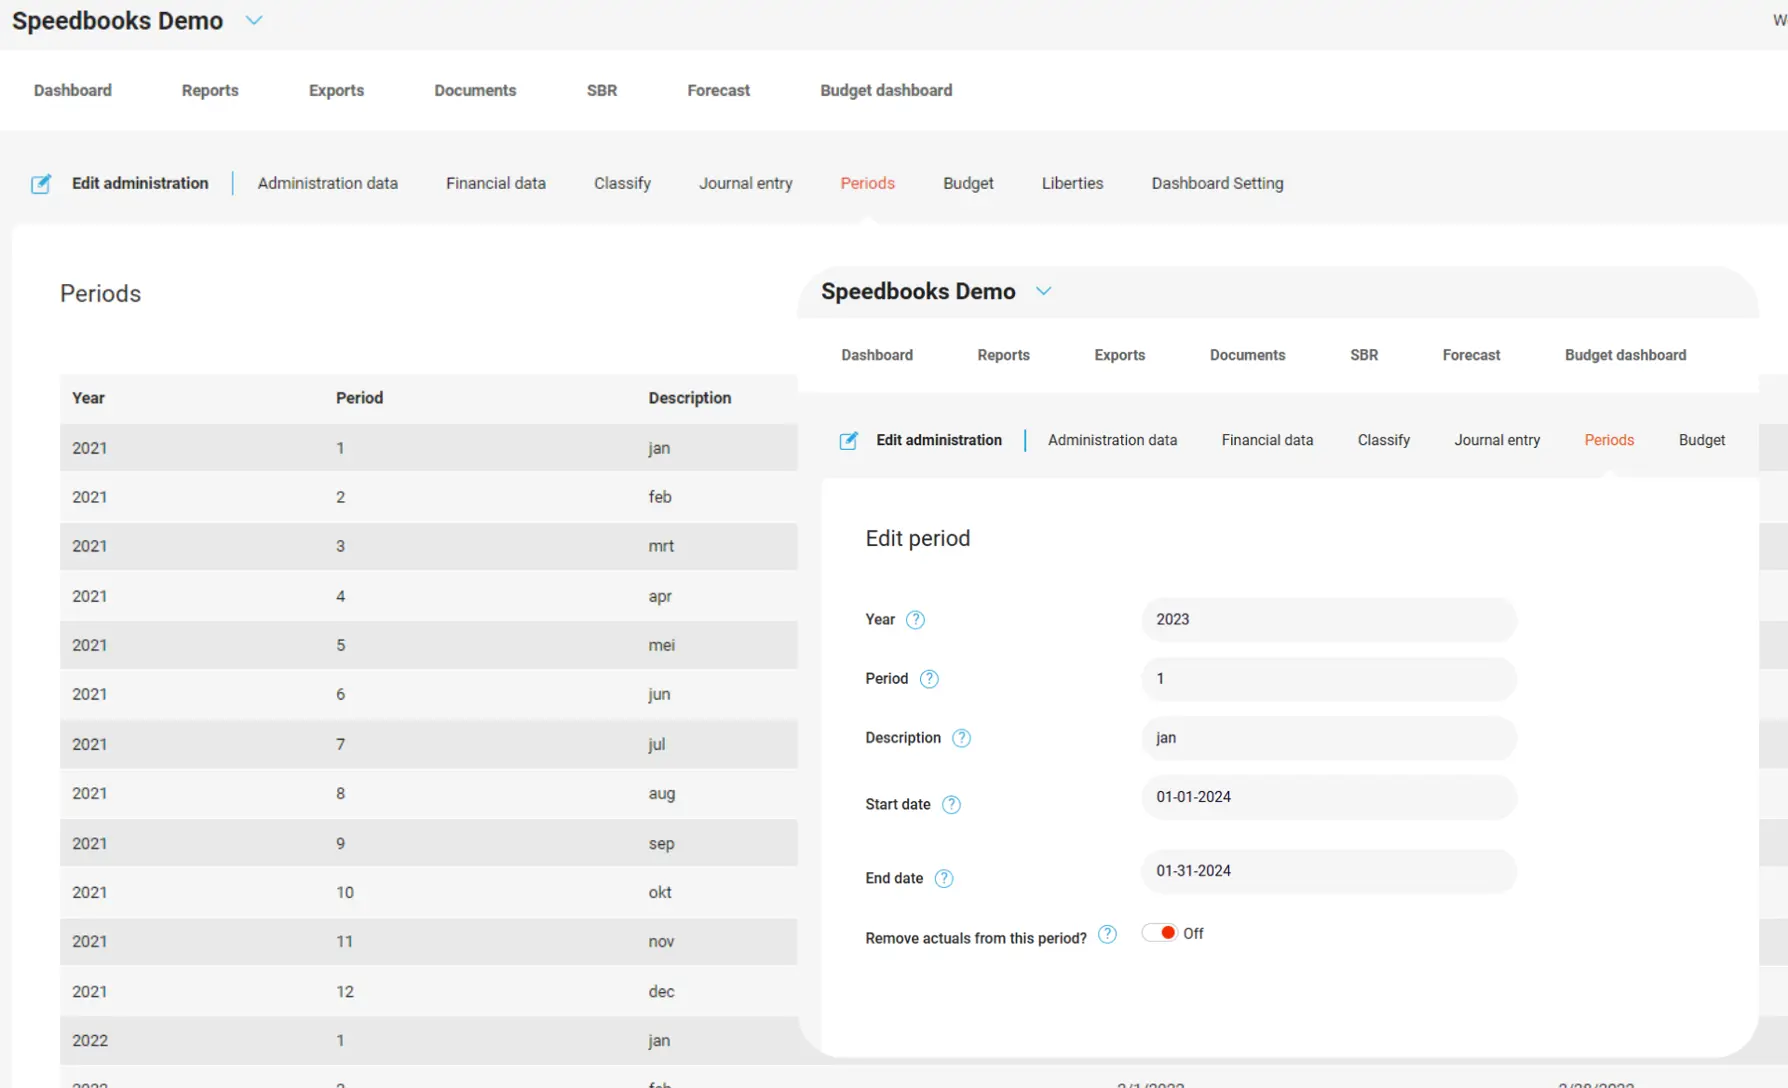This screenshot has height=1088, width=1788.
Task: Click the Start date field 01-01-2024
Action: (x=1328, y=797)
